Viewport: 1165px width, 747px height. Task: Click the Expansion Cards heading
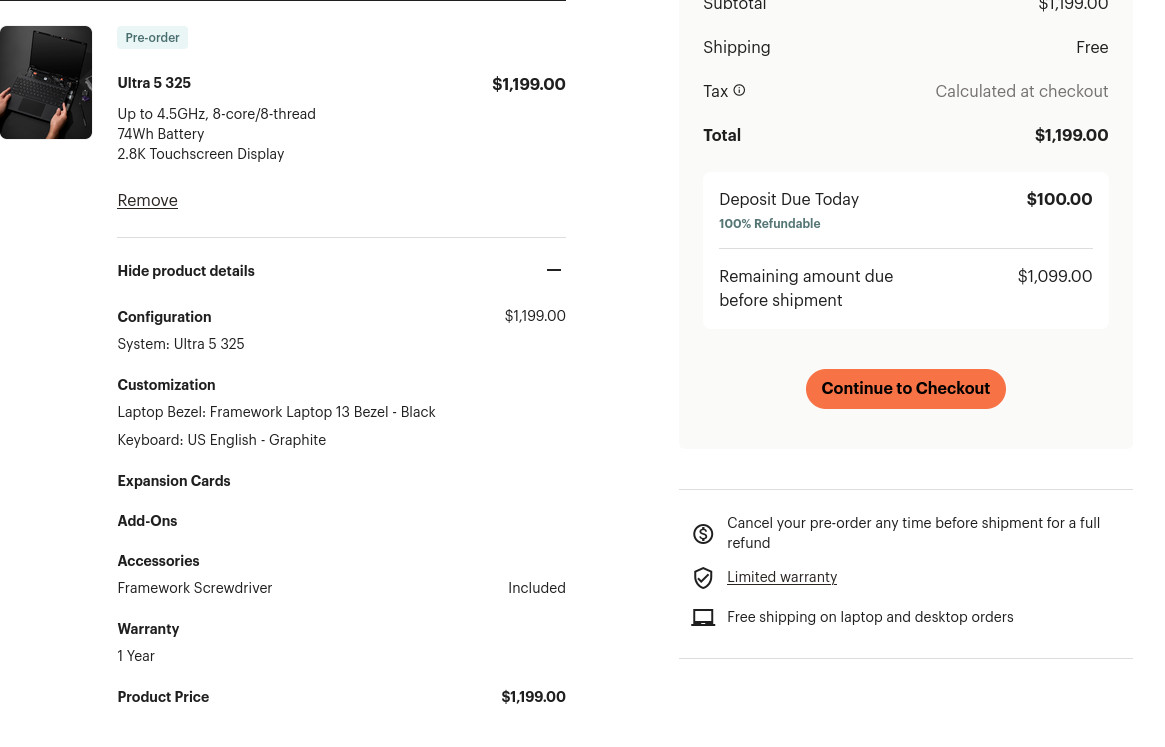(174, 481)
